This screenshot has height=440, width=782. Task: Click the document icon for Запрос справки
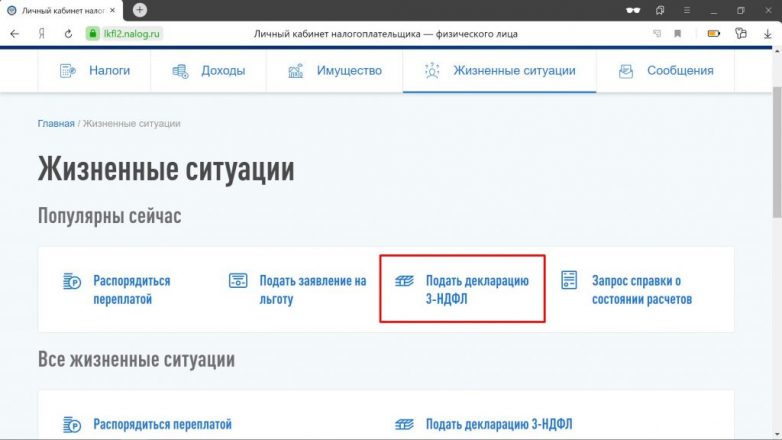pos(569,281)
